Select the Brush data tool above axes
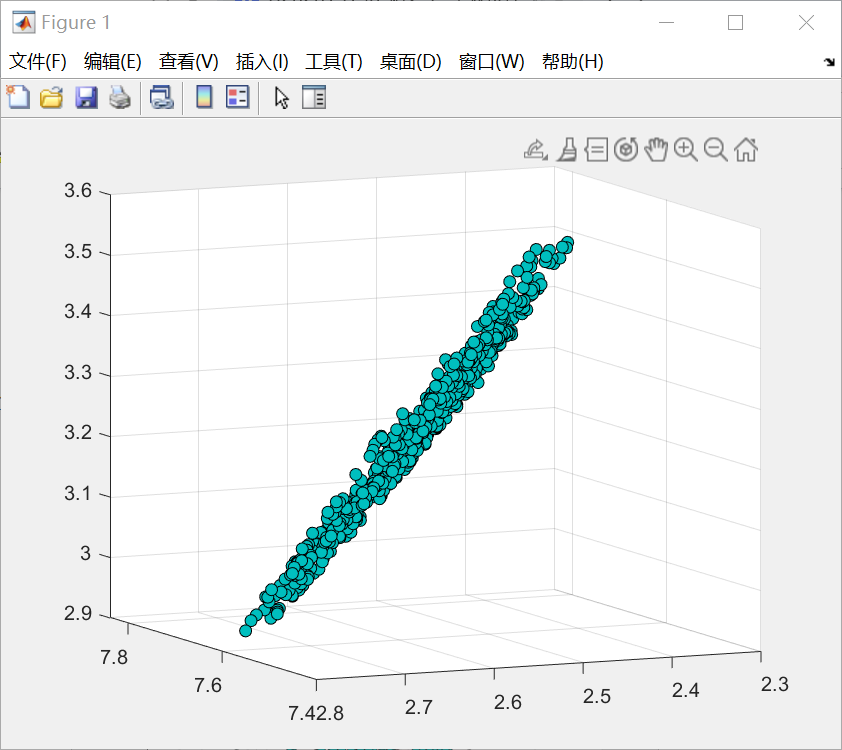This screenshot has height=750, width=842. pyautogui.click(x=566, y=150)
